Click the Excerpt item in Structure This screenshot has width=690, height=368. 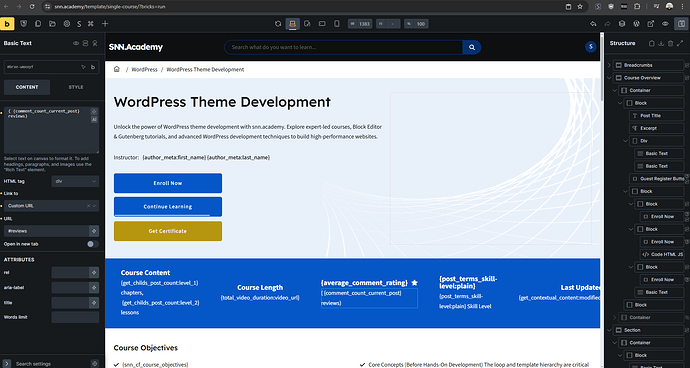[x=657, y=128]
